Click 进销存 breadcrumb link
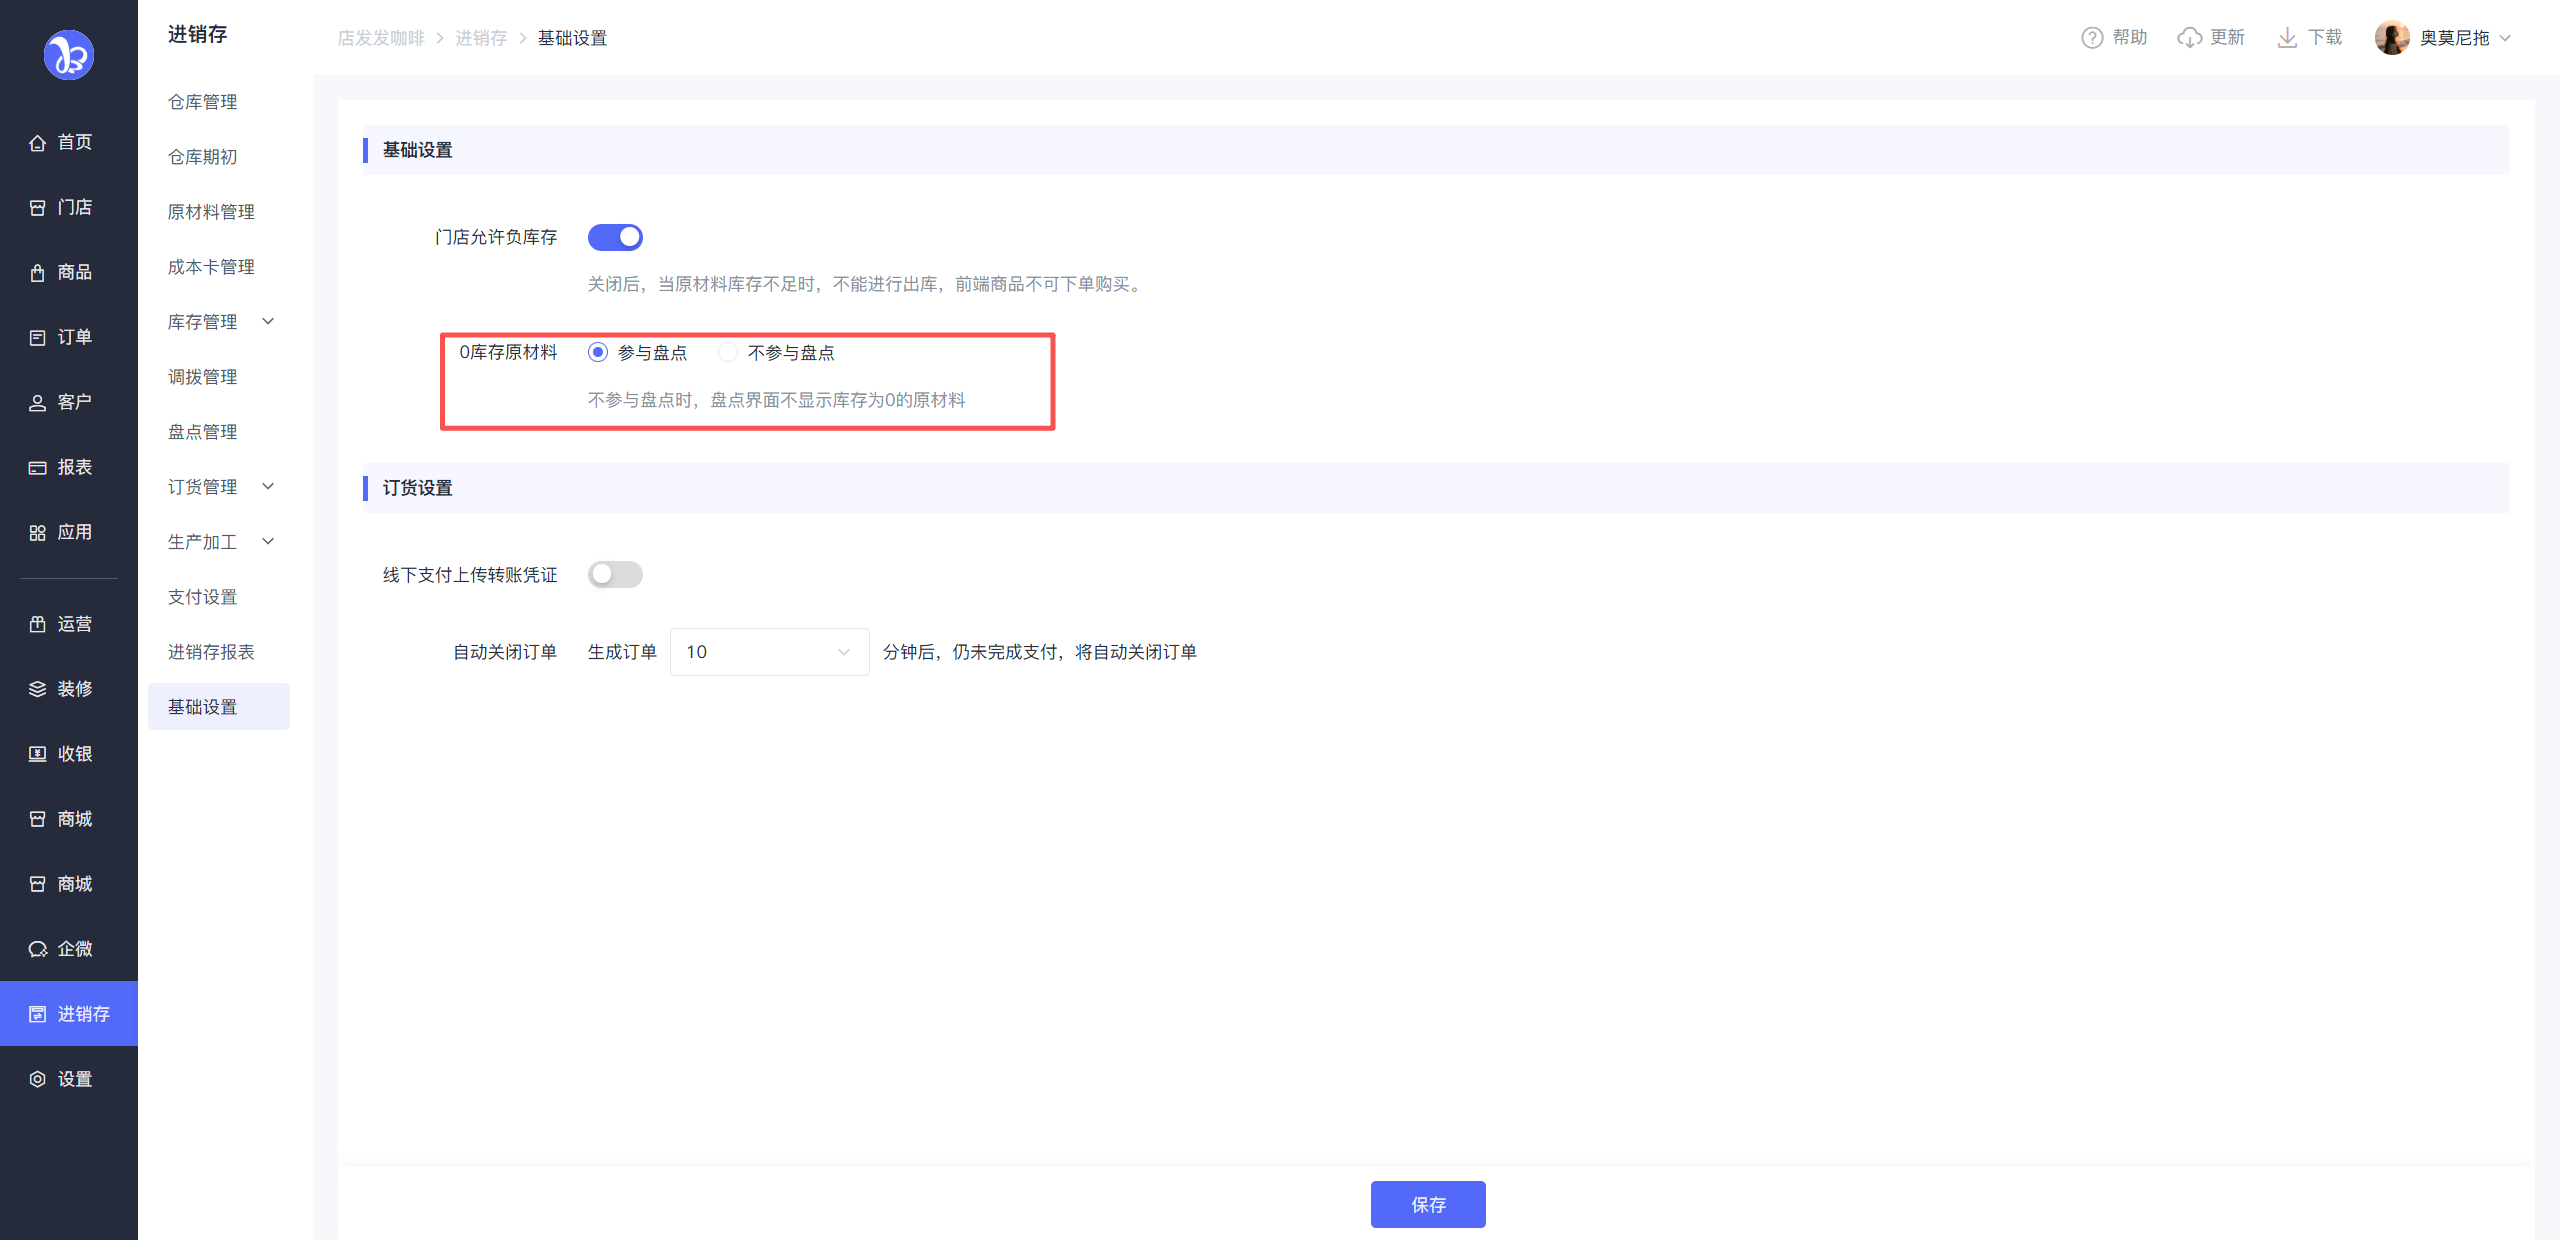Screen dimensions: 2560x1240 [x=481, y=38]
